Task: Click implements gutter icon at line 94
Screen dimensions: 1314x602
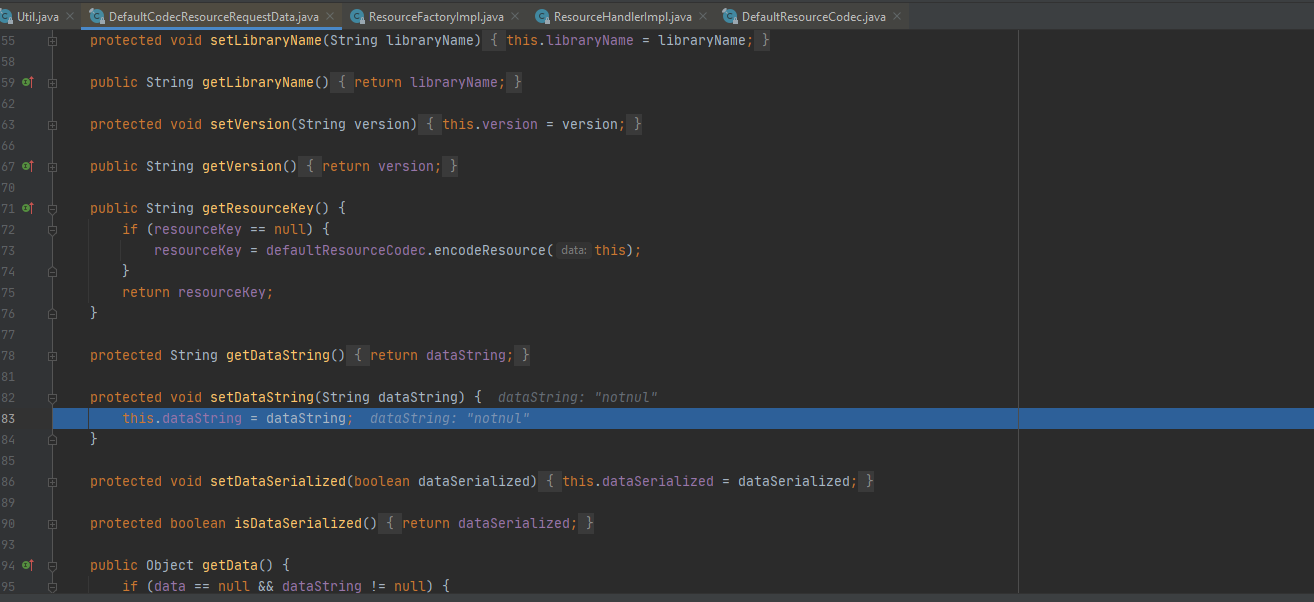Action: tap(28, 565)
